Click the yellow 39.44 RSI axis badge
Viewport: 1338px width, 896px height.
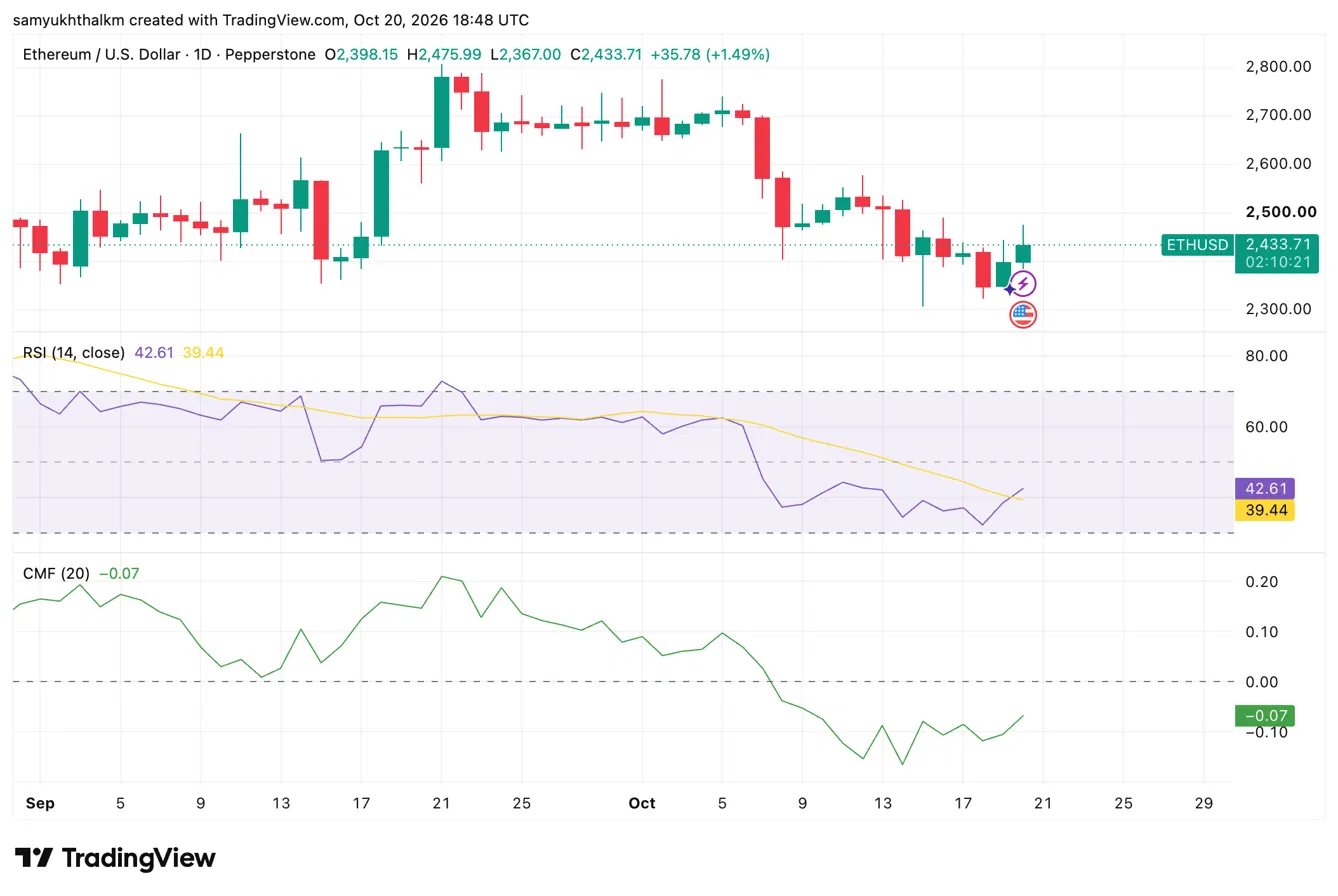coord(1265,511)
